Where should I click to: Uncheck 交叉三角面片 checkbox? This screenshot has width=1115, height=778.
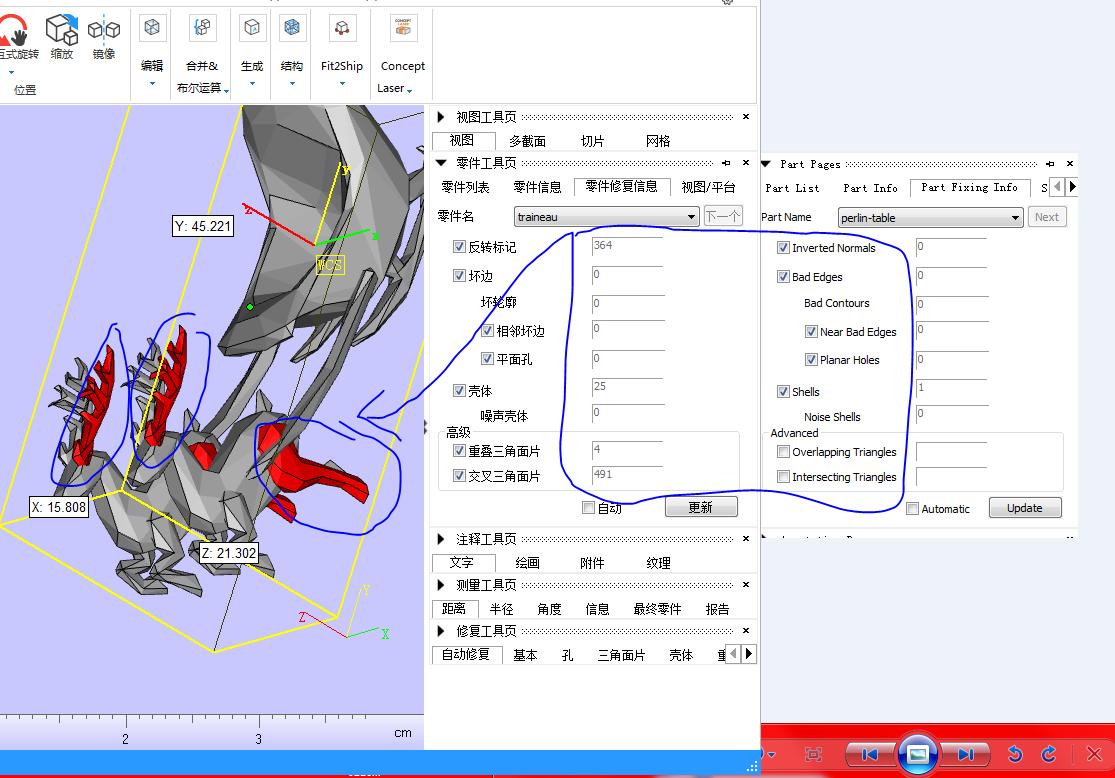coord(459,475)
